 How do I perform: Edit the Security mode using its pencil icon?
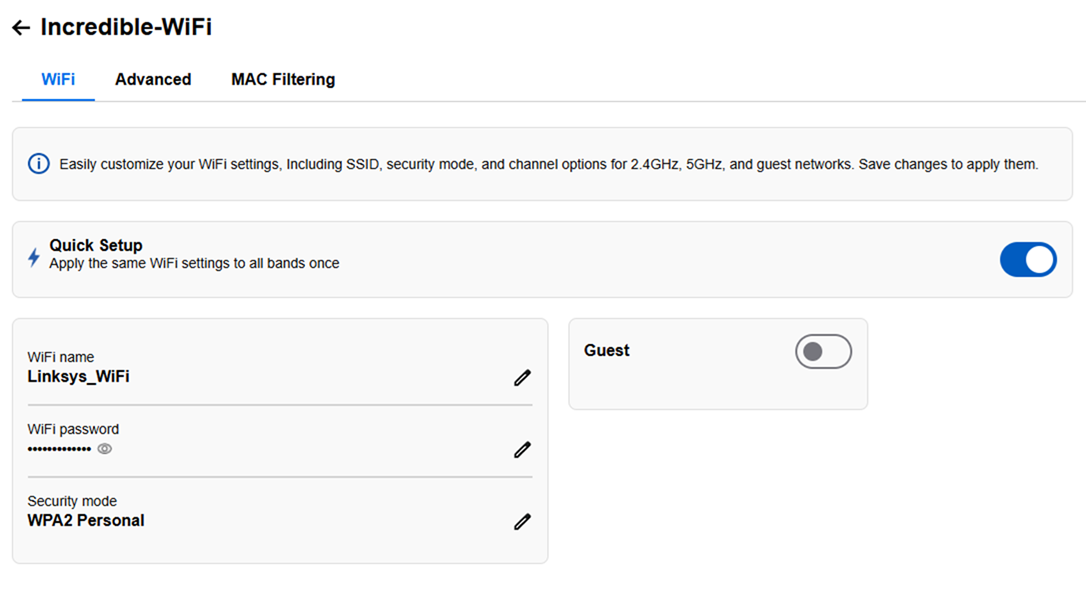(x=522, y=522)
